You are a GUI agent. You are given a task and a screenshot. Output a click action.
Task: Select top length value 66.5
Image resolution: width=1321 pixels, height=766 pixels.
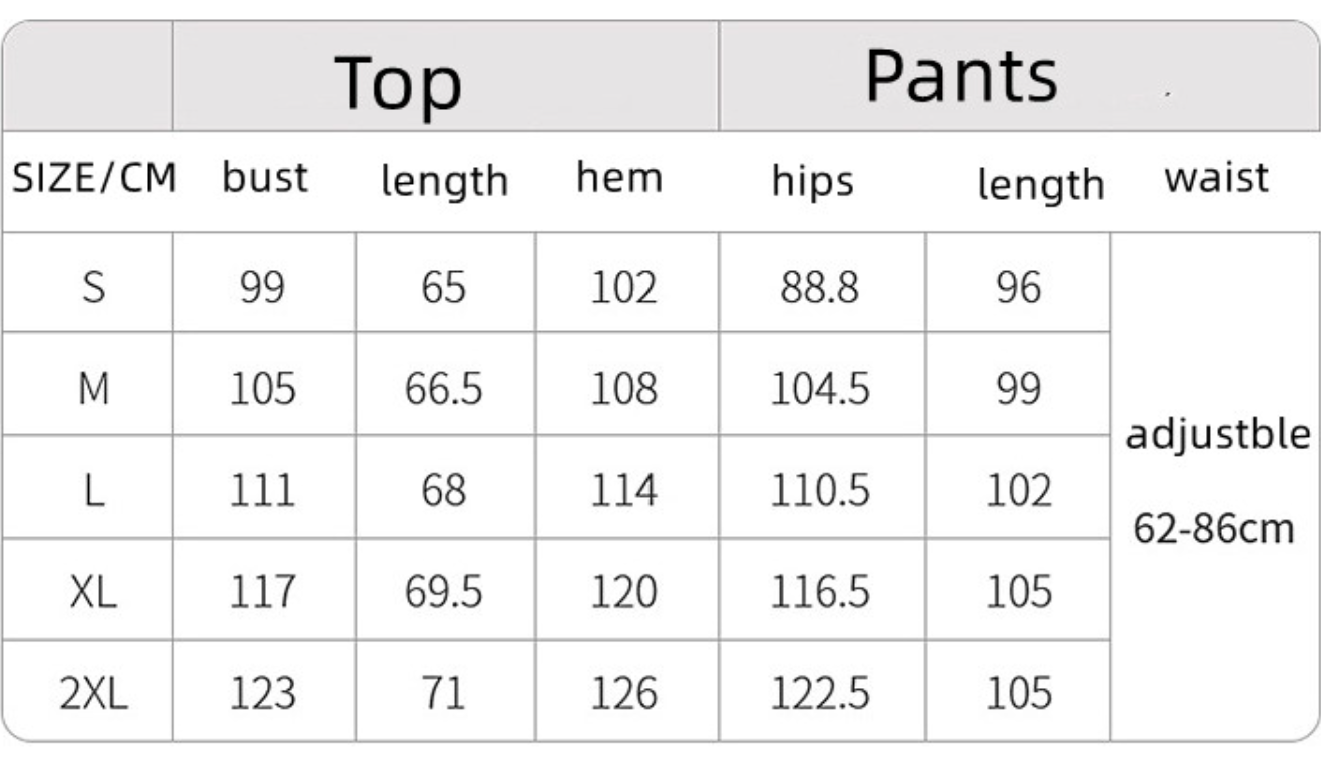click(443, 389)
